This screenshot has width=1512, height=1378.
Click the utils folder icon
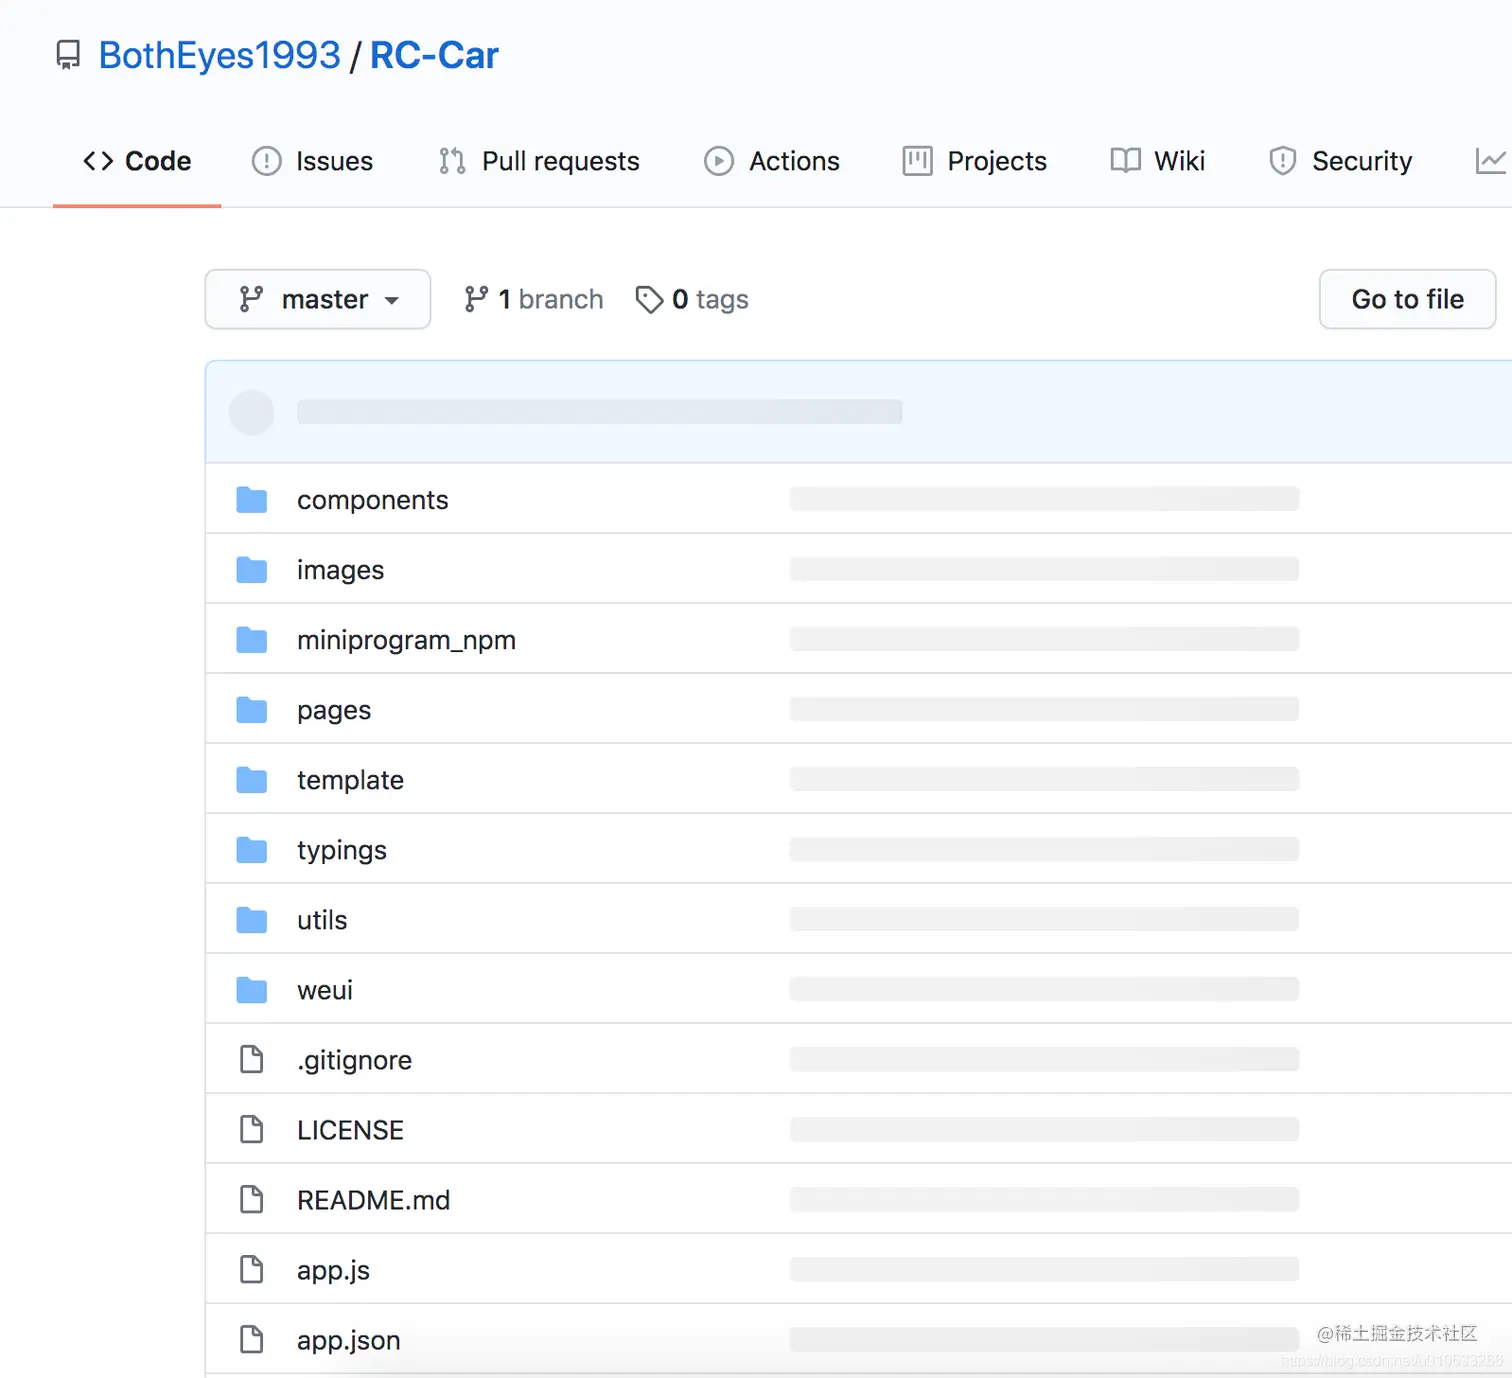tap(252, 920)
